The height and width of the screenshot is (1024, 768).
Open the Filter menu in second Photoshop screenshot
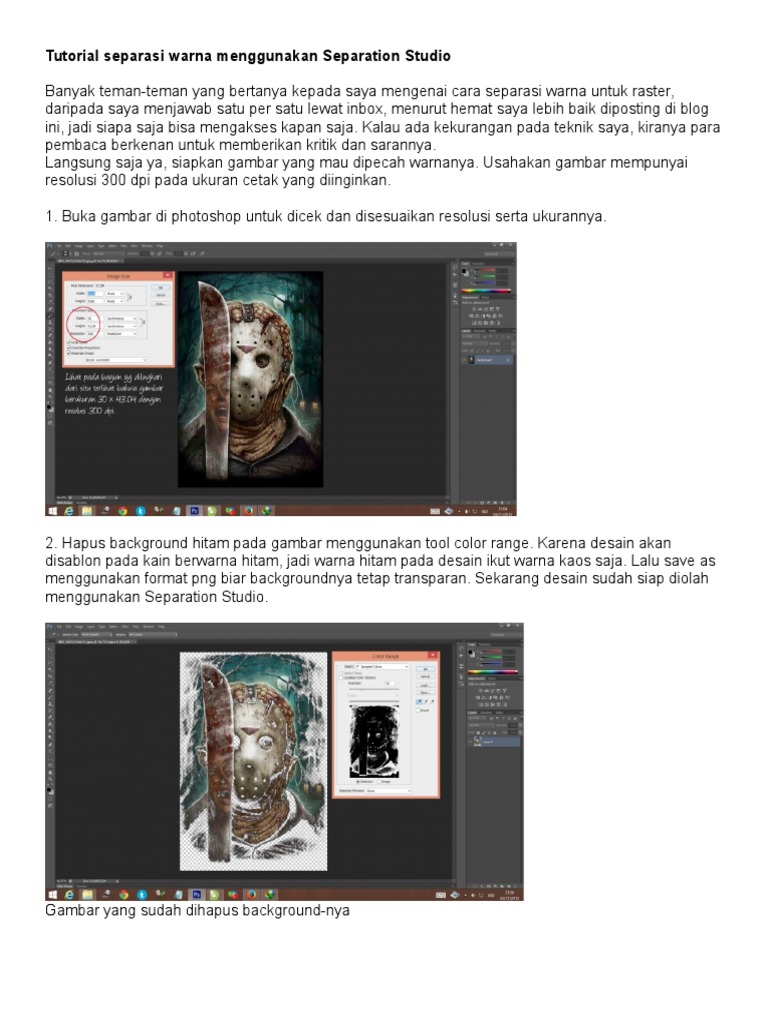click(x=125, y=626)
